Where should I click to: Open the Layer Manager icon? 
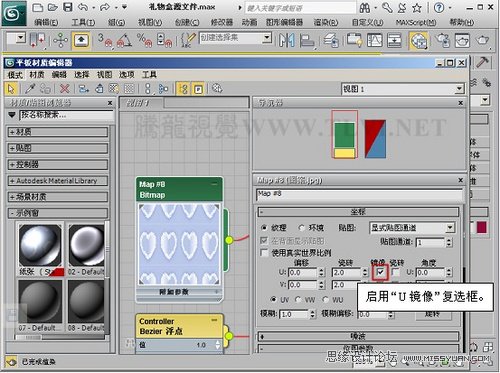click(x=331, y=40)
